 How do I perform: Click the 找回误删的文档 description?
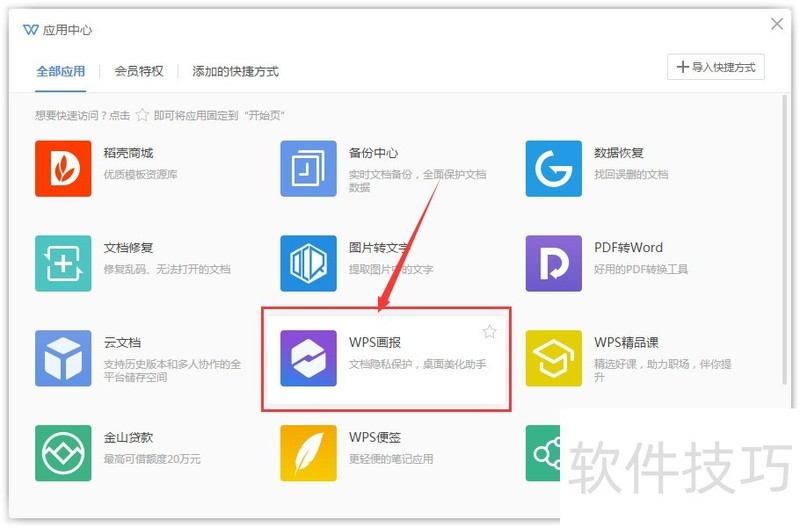[x=631, y=174]
